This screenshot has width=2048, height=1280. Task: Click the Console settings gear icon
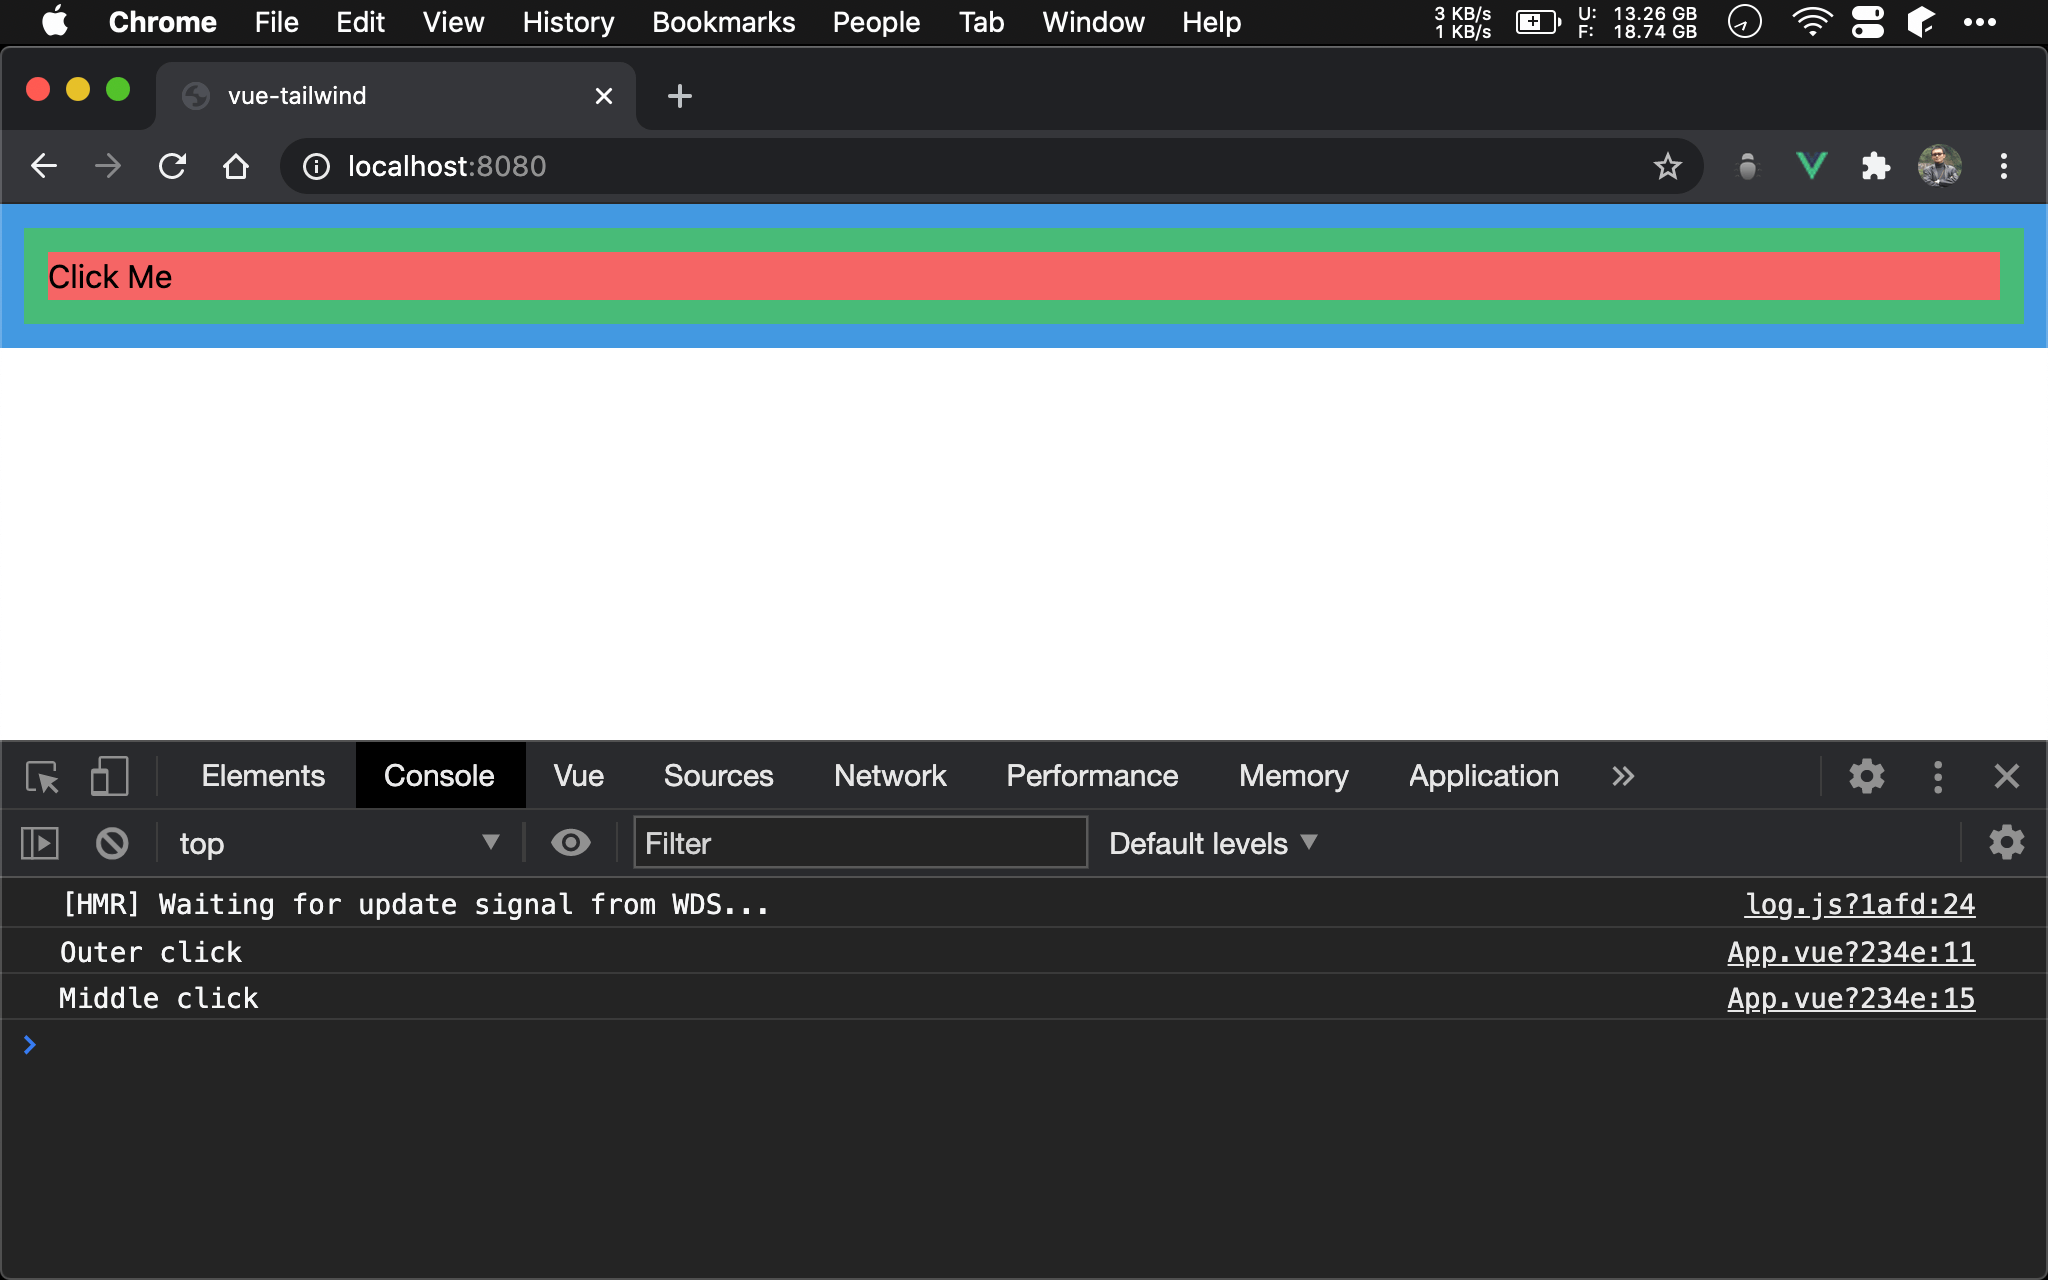(2007, 842)
